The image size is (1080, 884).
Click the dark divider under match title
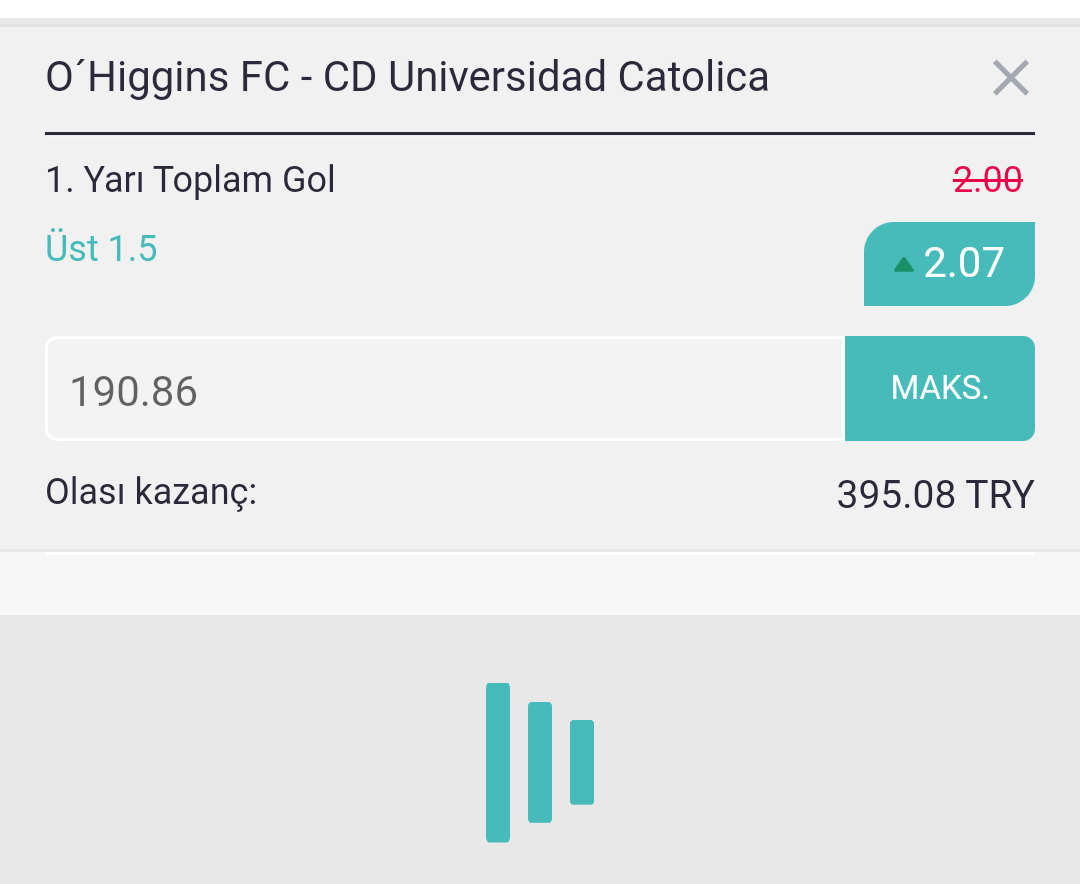tap(540, 134)
